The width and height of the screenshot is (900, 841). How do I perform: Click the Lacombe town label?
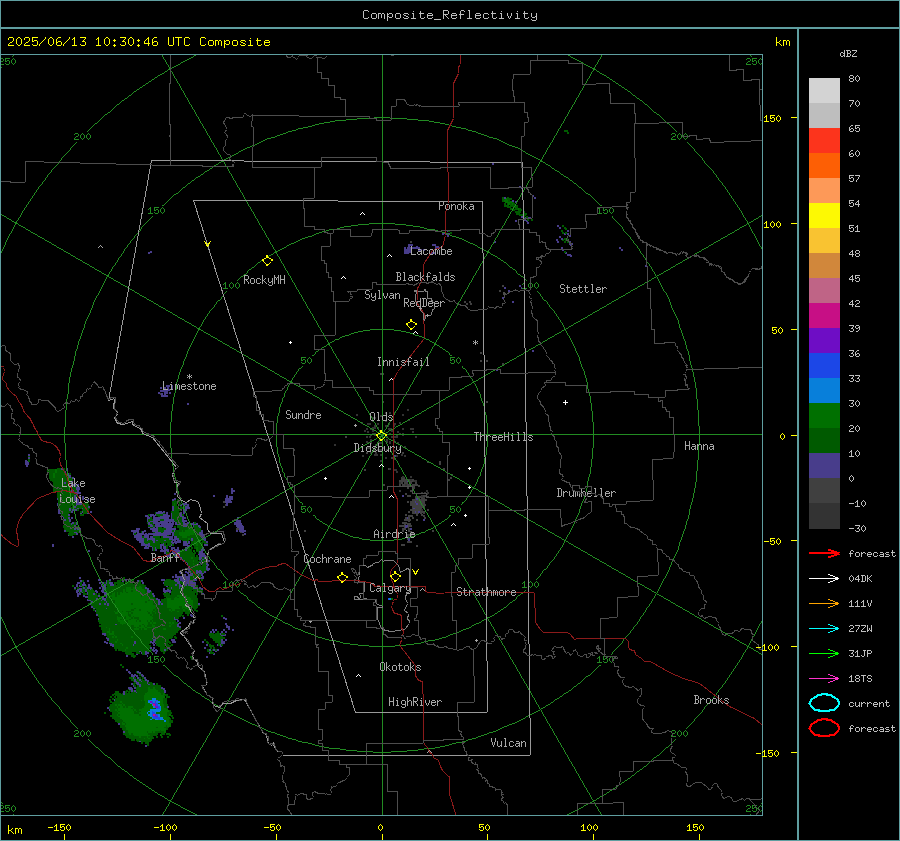[431, 251]
